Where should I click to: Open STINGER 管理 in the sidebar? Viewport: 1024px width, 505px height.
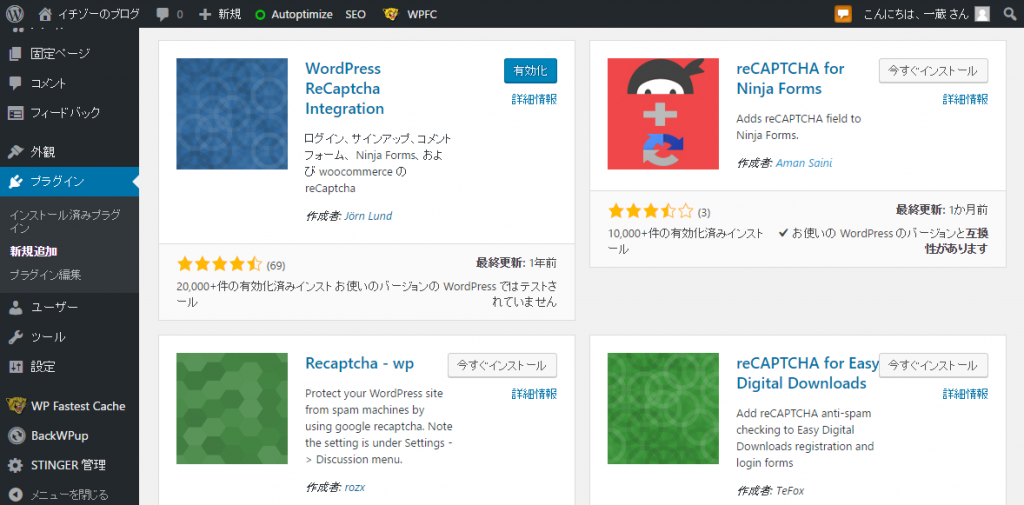point(68,465)
